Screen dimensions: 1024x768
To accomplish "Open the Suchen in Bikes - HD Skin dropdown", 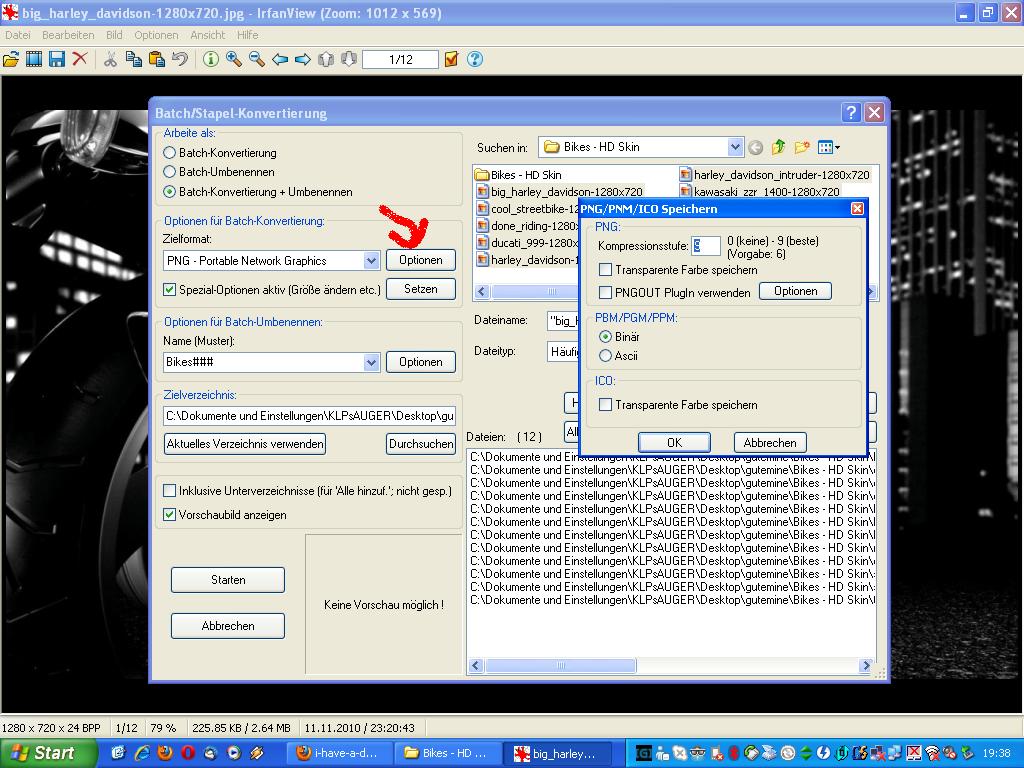I will pos(735,147).
